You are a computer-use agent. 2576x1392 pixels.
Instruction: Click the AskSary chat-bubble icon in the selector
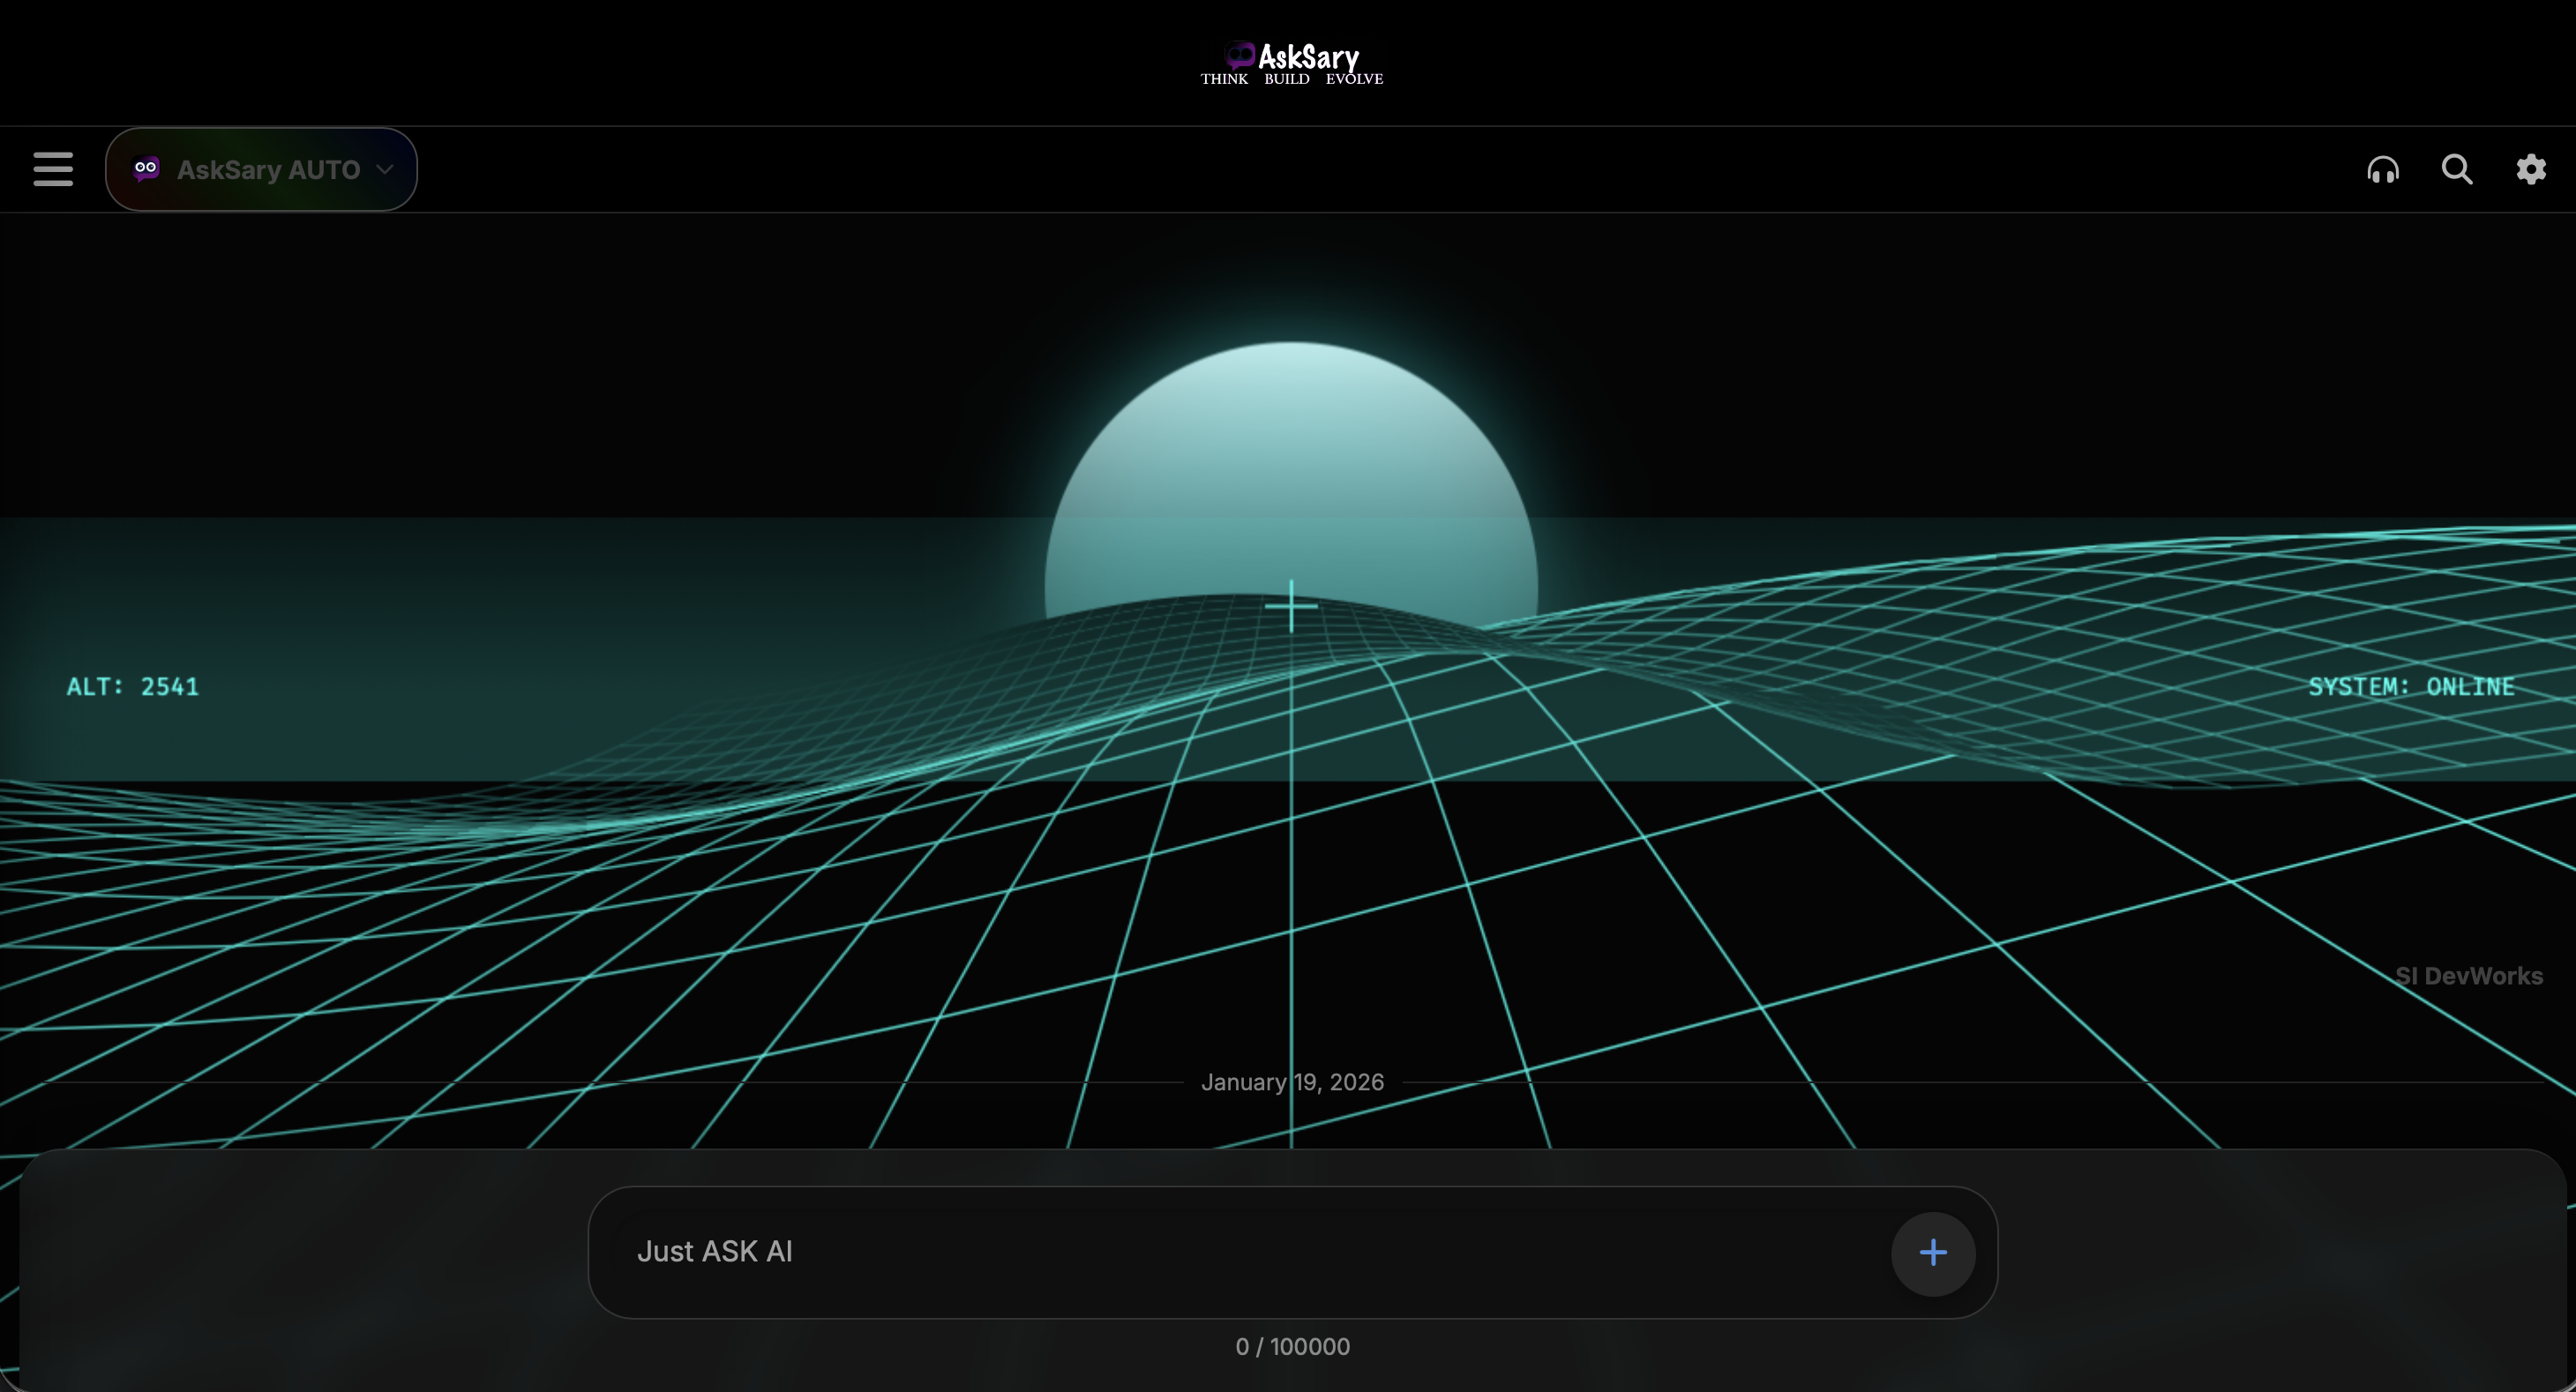(x=146, y=168)
